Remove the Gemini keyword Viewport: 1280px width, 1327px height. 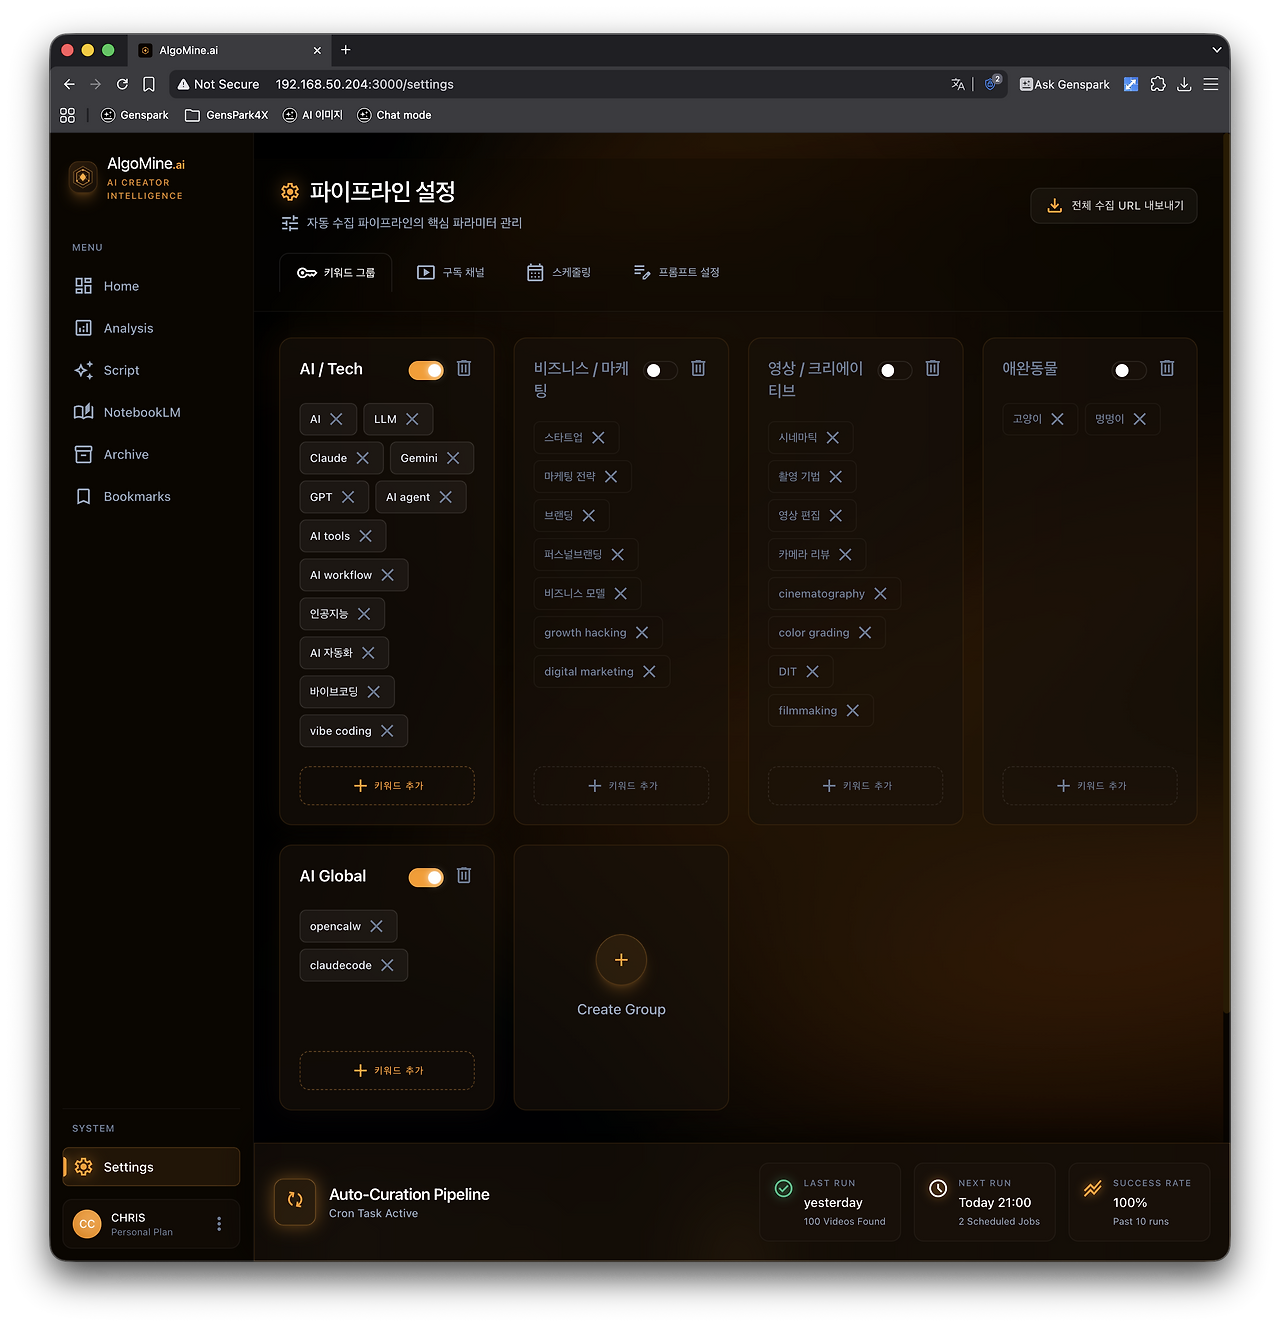coord(453,458)
